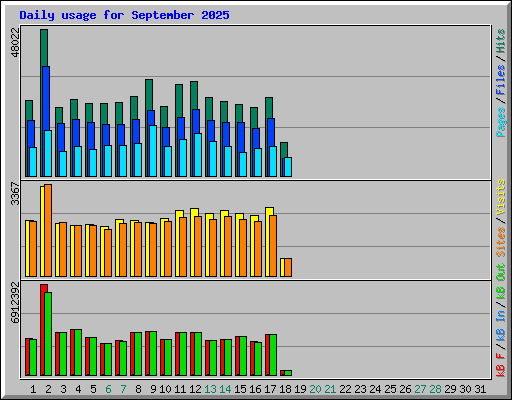Screen dimensions: 512x400
Task: Click the green day 13 weekend label
Action: [x=210, y=389]
